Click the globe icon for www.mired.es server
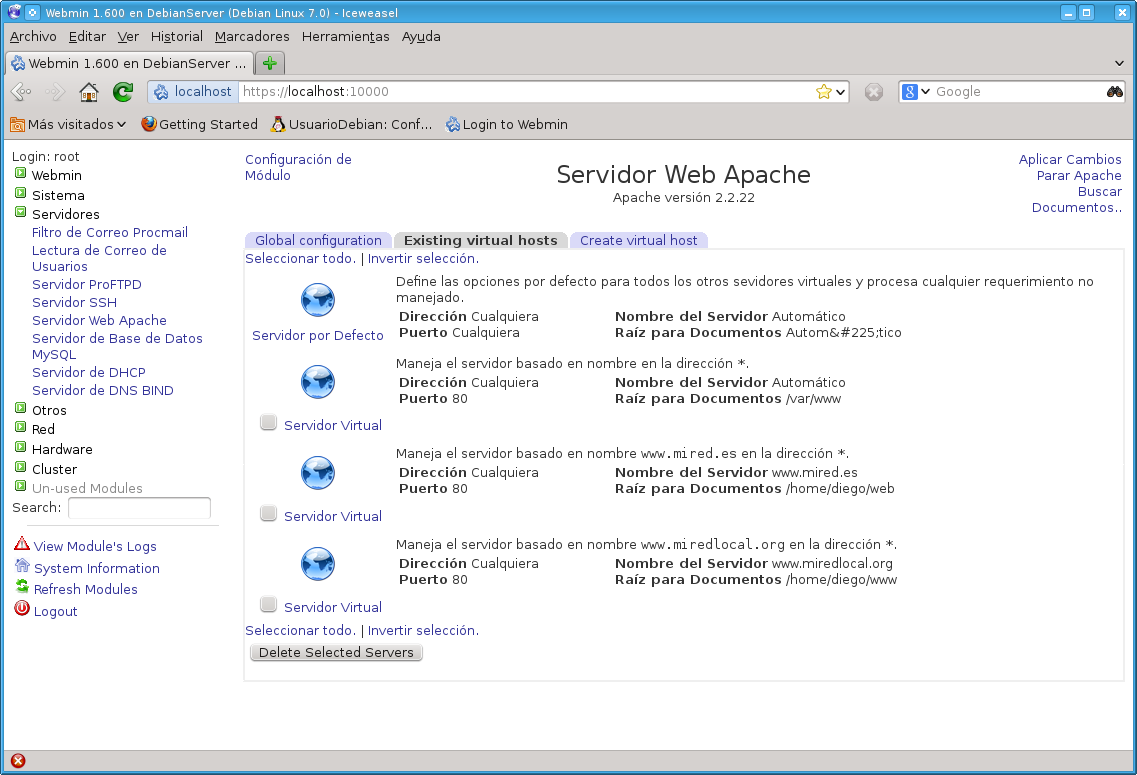This screenshot has height=775, width=1137. pos(317,472)
